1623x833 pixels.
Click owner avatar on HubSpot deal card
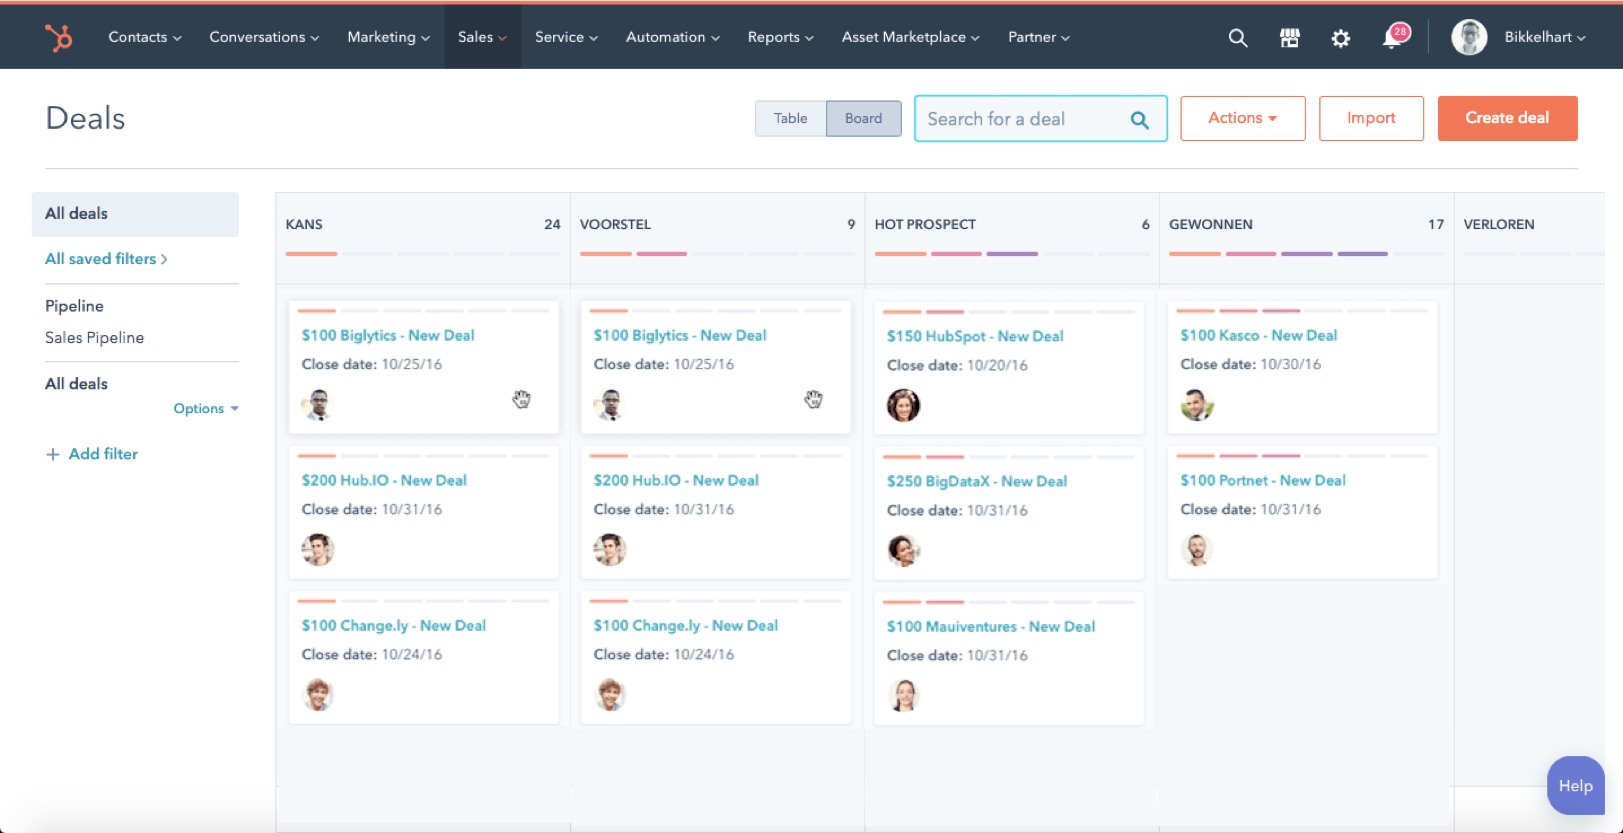(x=903, y=405)
